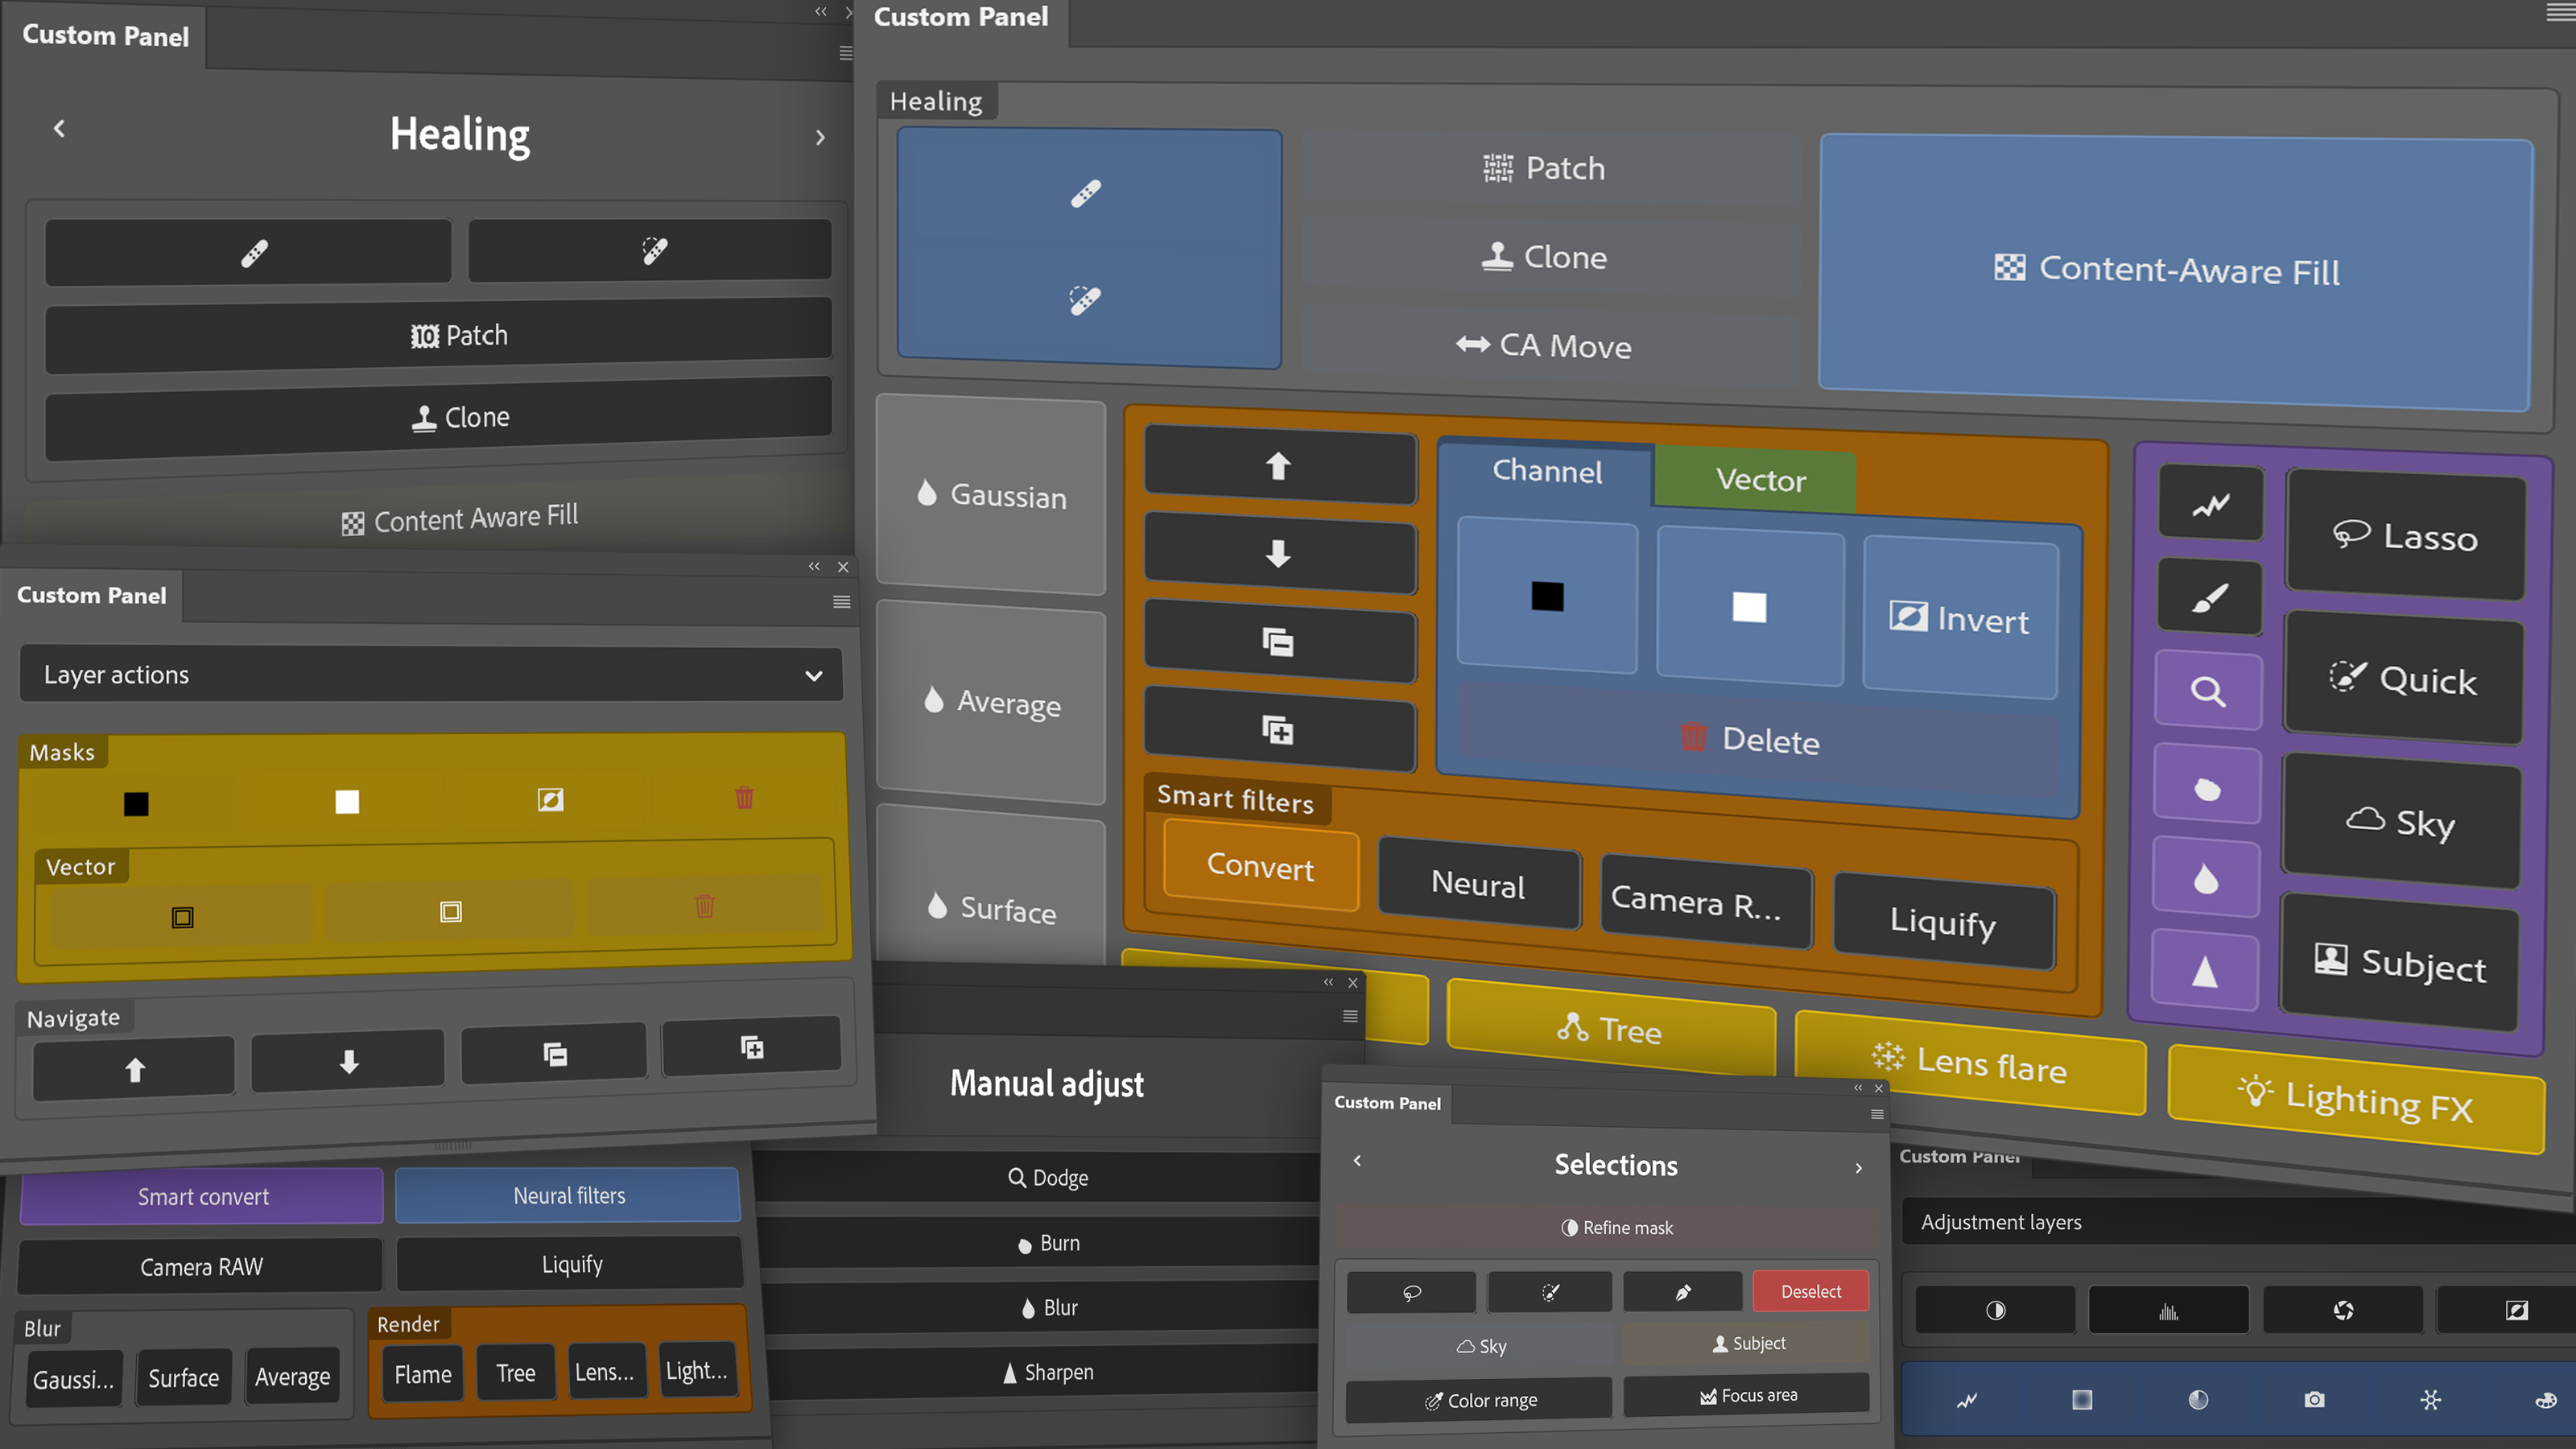Click the quick selection icon in Selections panel
The image size is (2576, 1449).
1549,1293
